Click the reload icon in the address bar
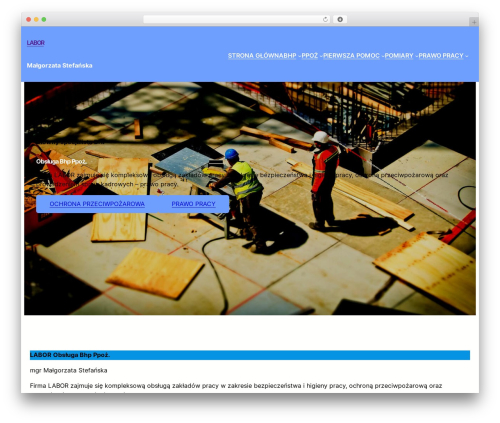 pos(325,19)
